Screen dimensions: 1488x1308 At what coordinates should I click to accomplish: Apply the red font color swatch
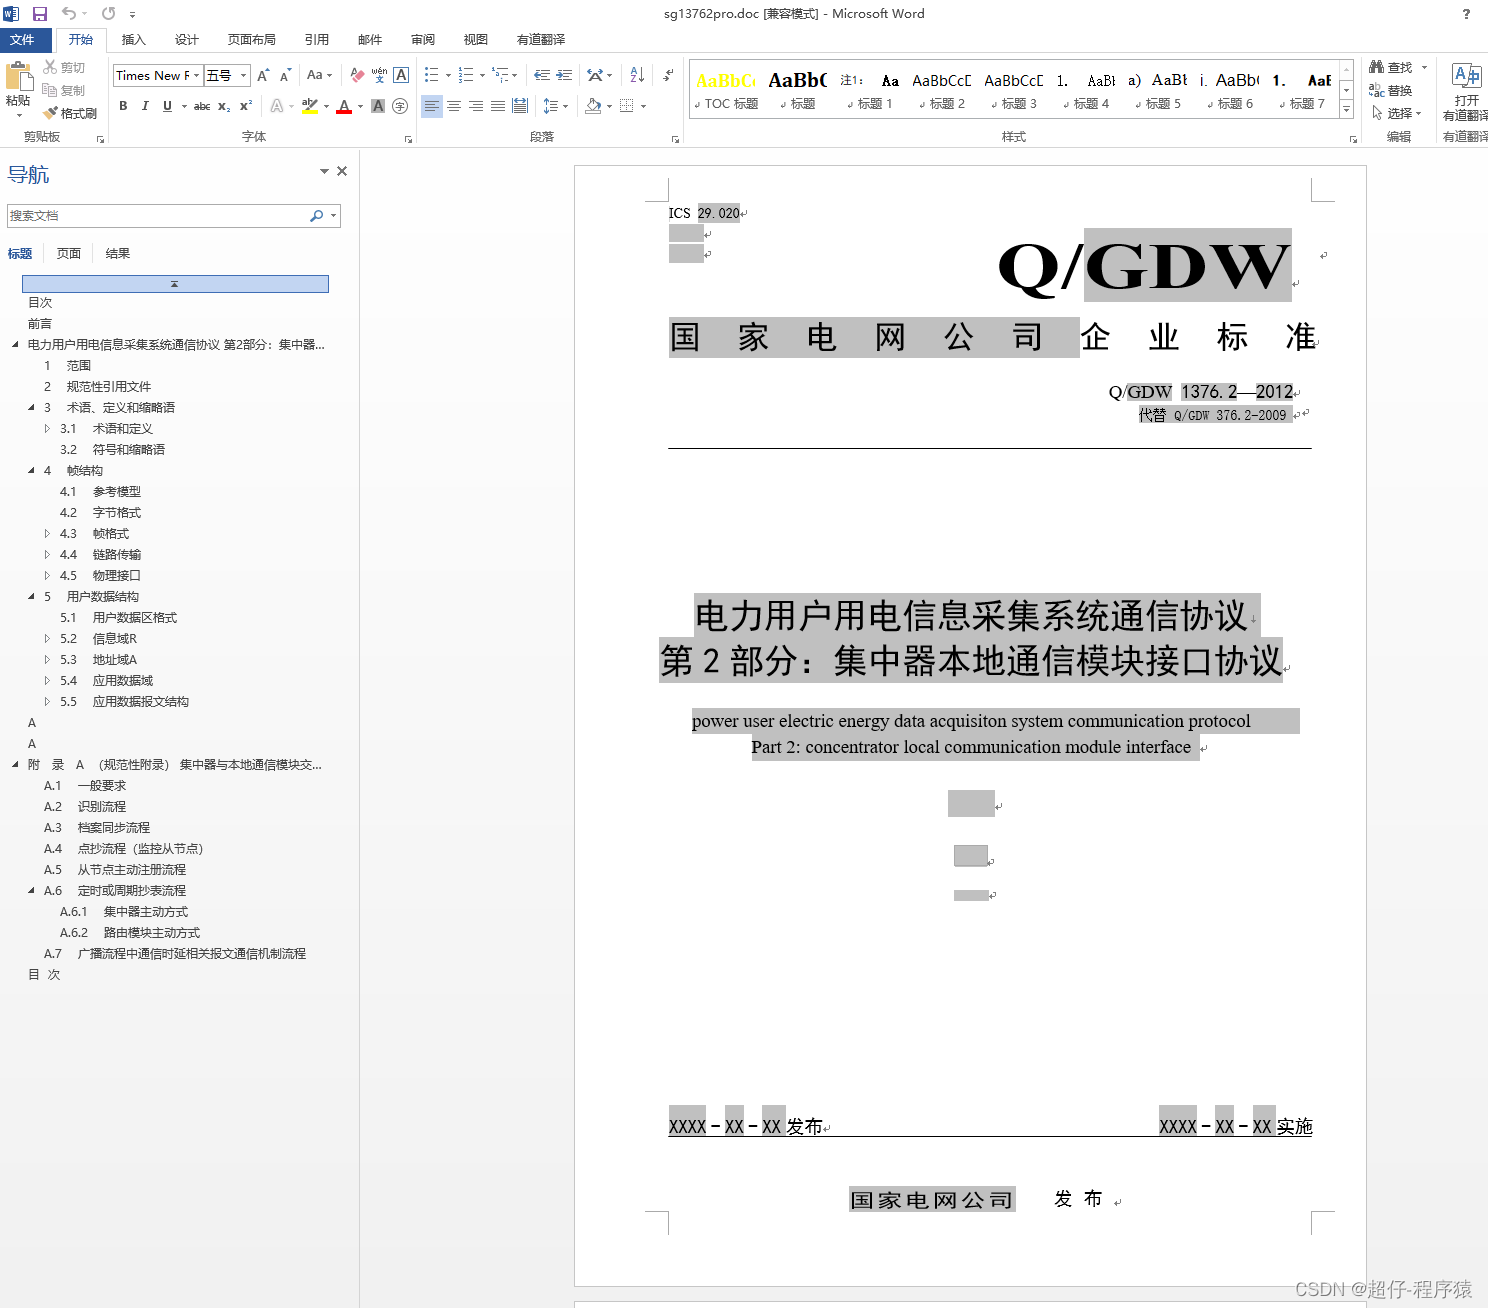pyautogui.click(x=344, y=106)
